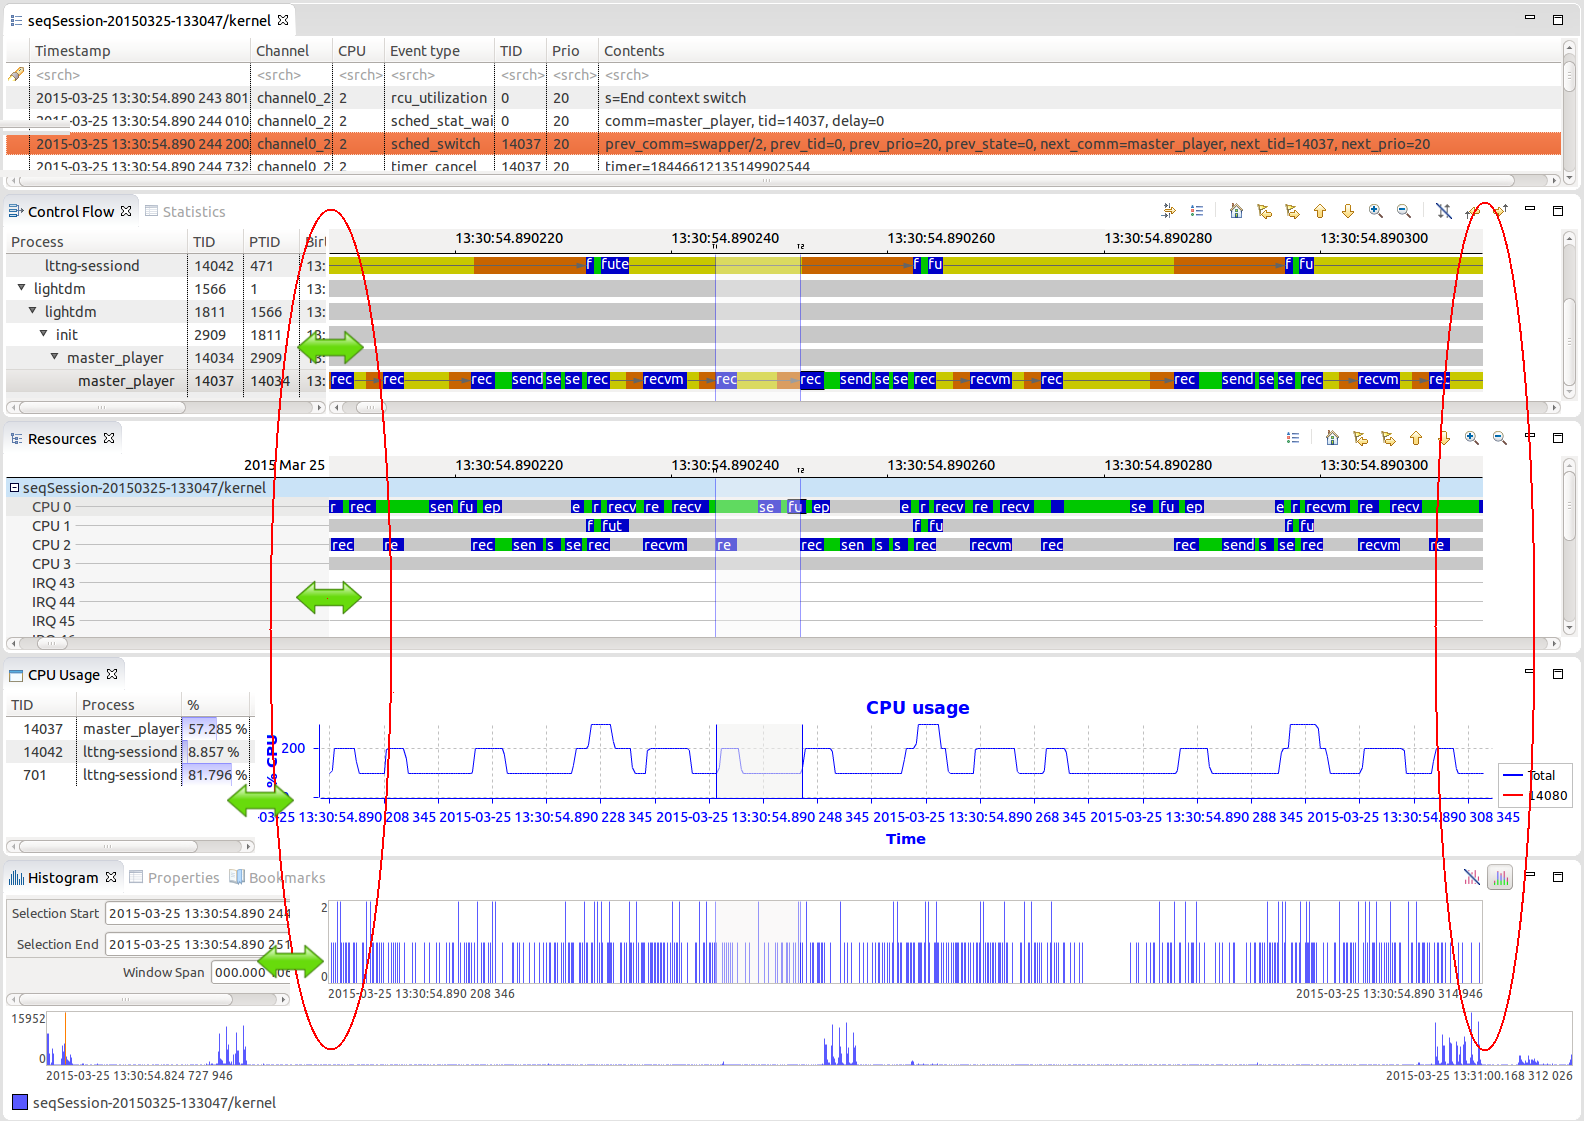Collapse seqSession kernel entry in Resources tree
Screen dimensions: 1584x1121
pyautogui.click(x=15, y=488)
